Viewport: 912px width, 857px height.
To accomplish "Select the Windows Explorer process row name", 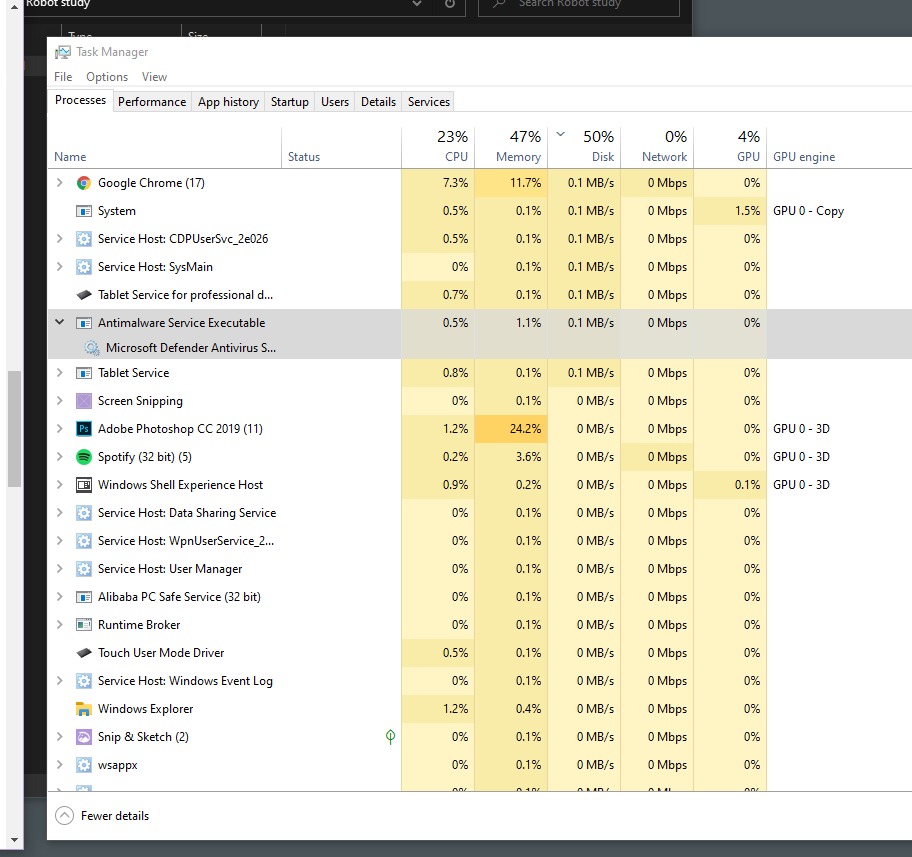I will [145, 709].
